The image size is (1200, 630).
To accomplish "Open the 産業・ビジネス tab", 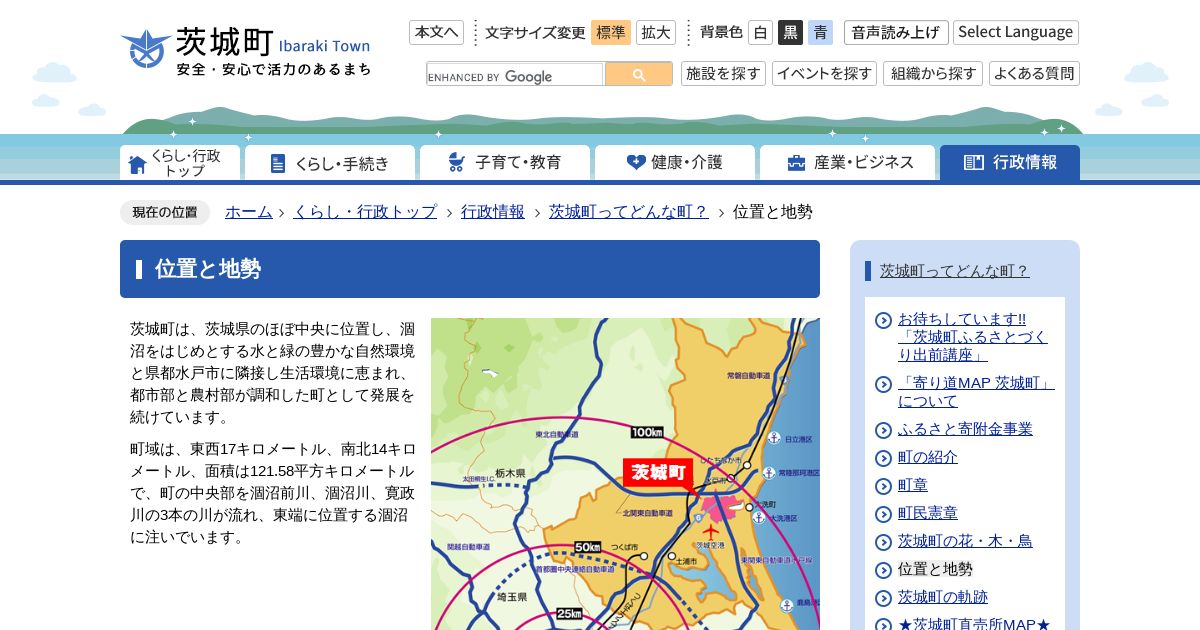I will [847, 163].
